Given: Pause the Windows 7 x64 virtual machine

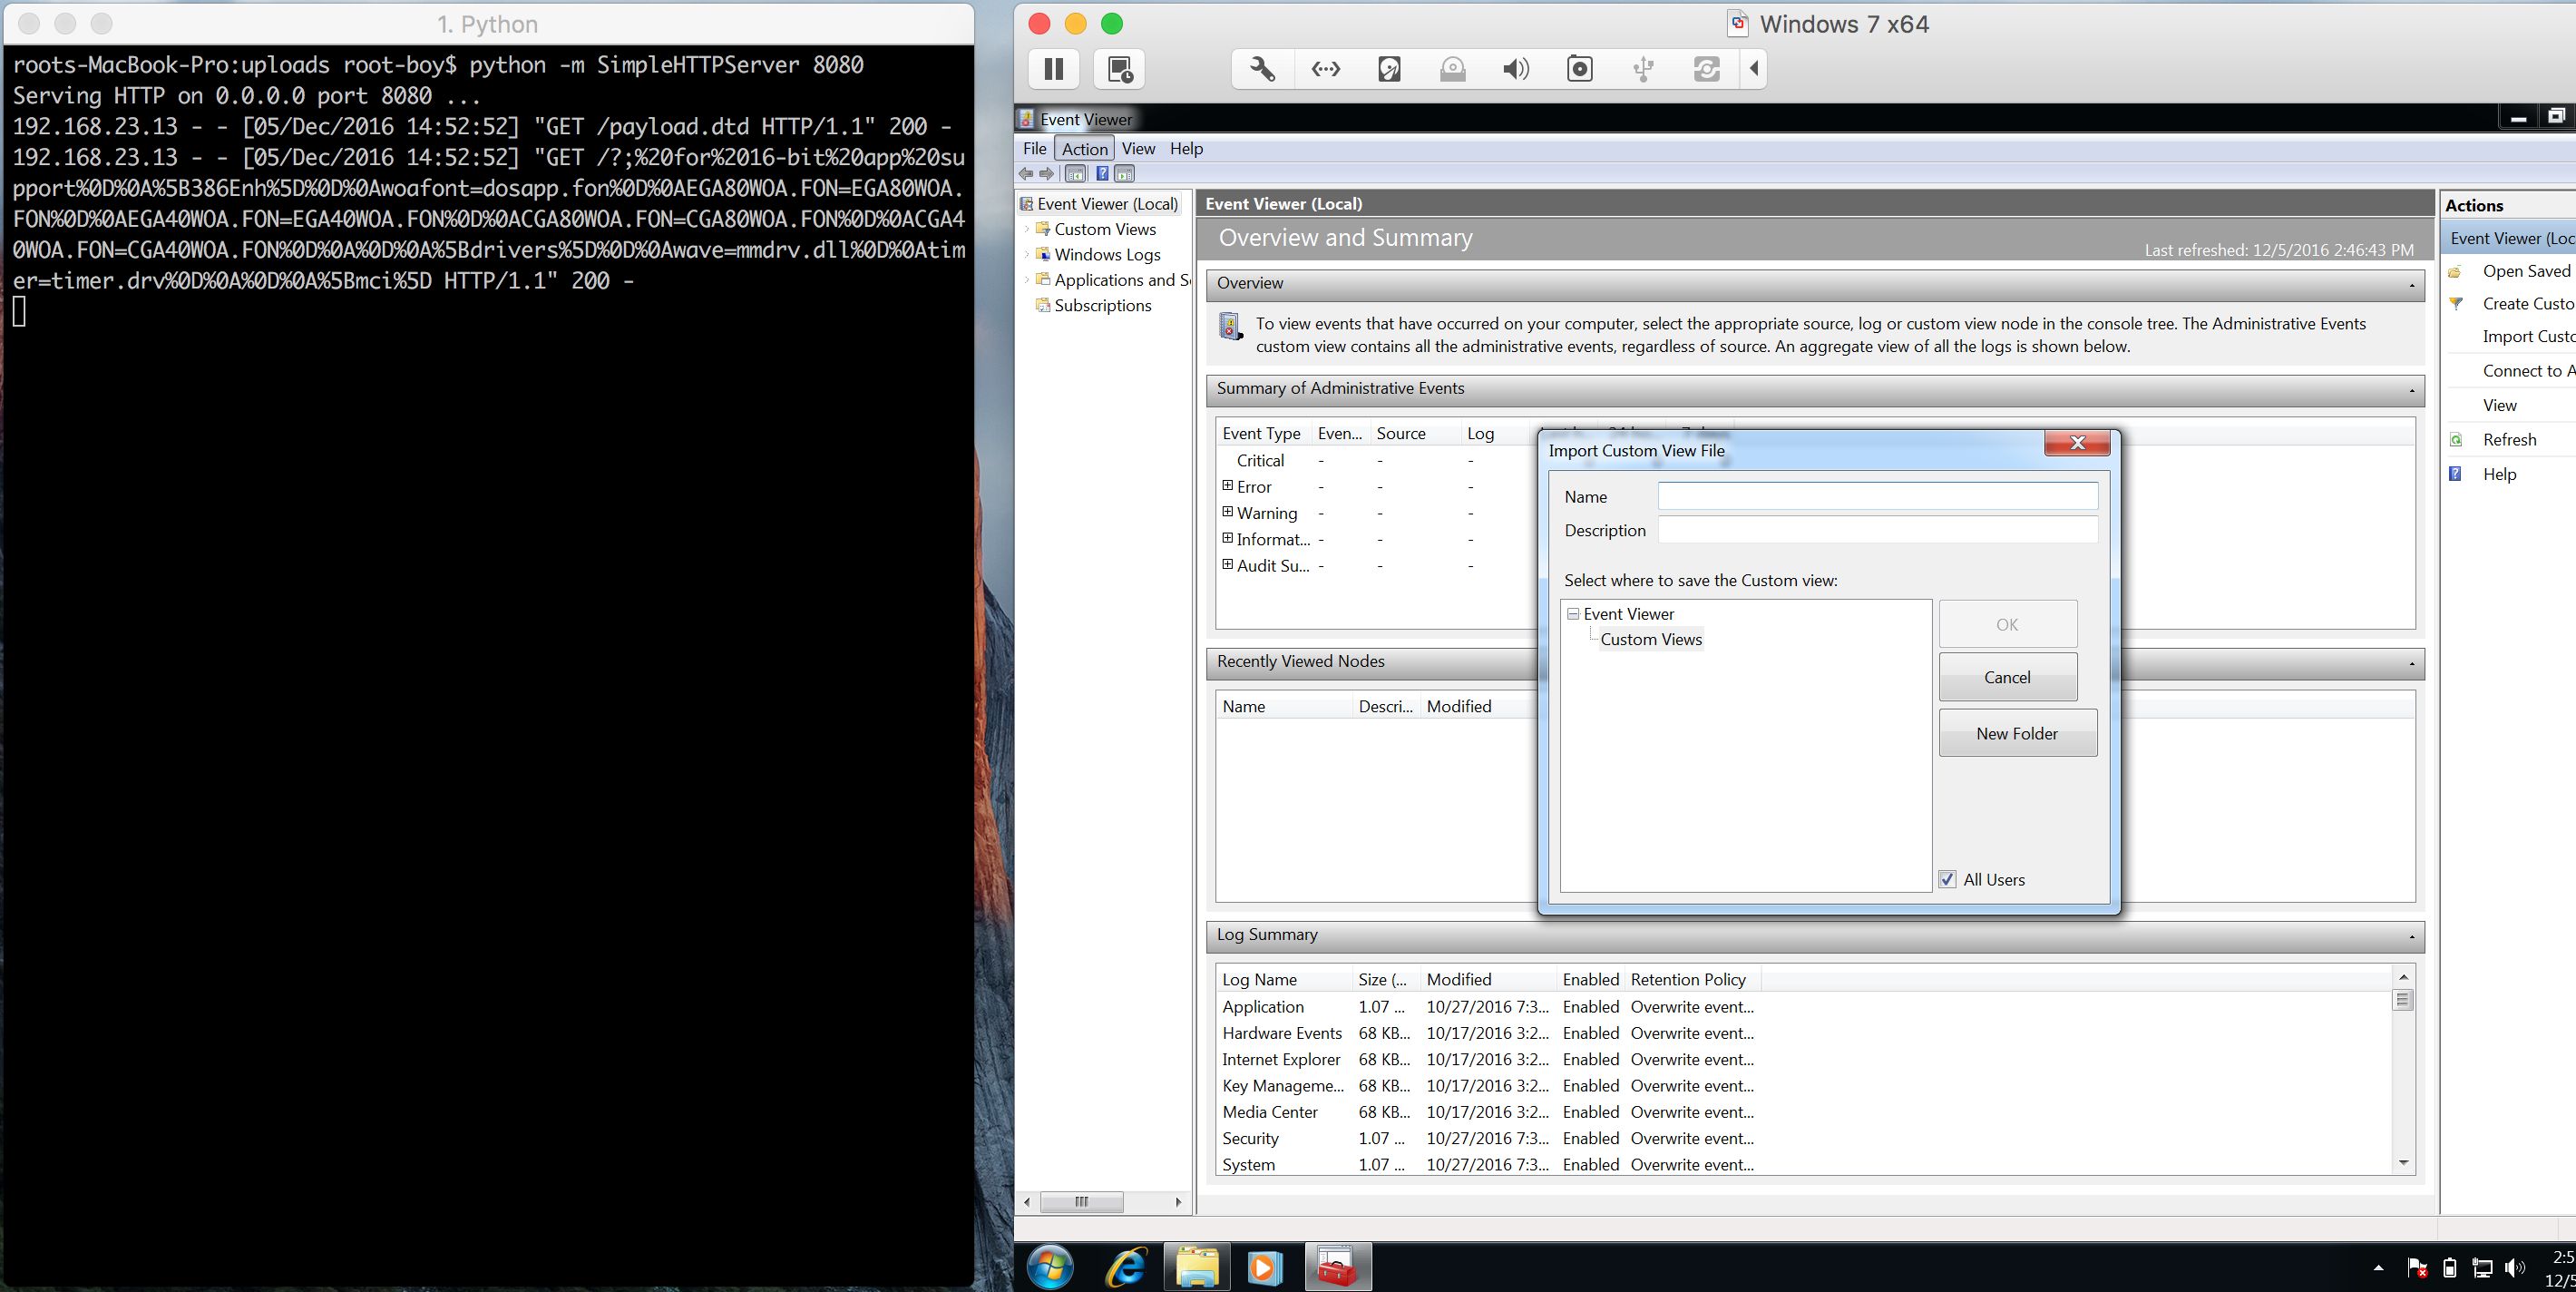Looking at the screenshot, I should coord(1054,69).
